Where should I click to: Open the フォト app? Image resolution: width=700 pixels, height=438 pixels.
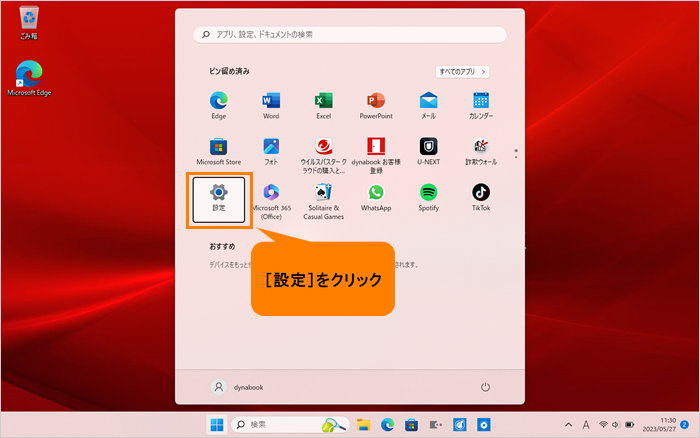coord(271,152)
